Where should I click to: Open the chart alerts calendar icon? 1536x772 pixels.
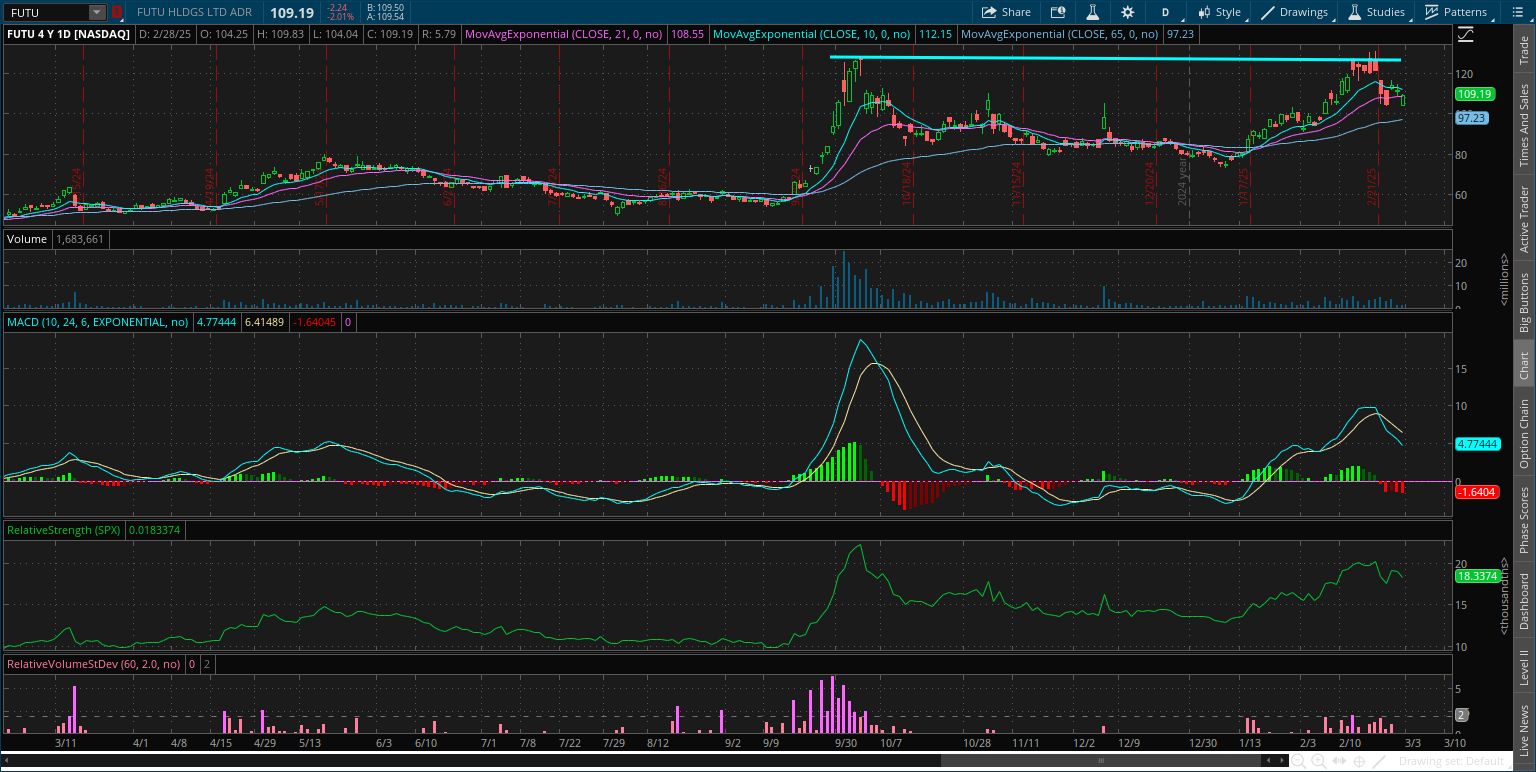click(1058, 12)
